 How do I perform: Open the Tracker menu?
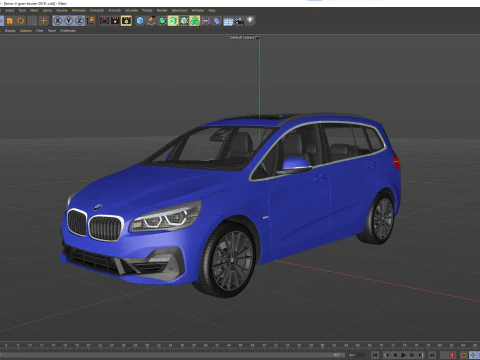click(x=147, y=10)
